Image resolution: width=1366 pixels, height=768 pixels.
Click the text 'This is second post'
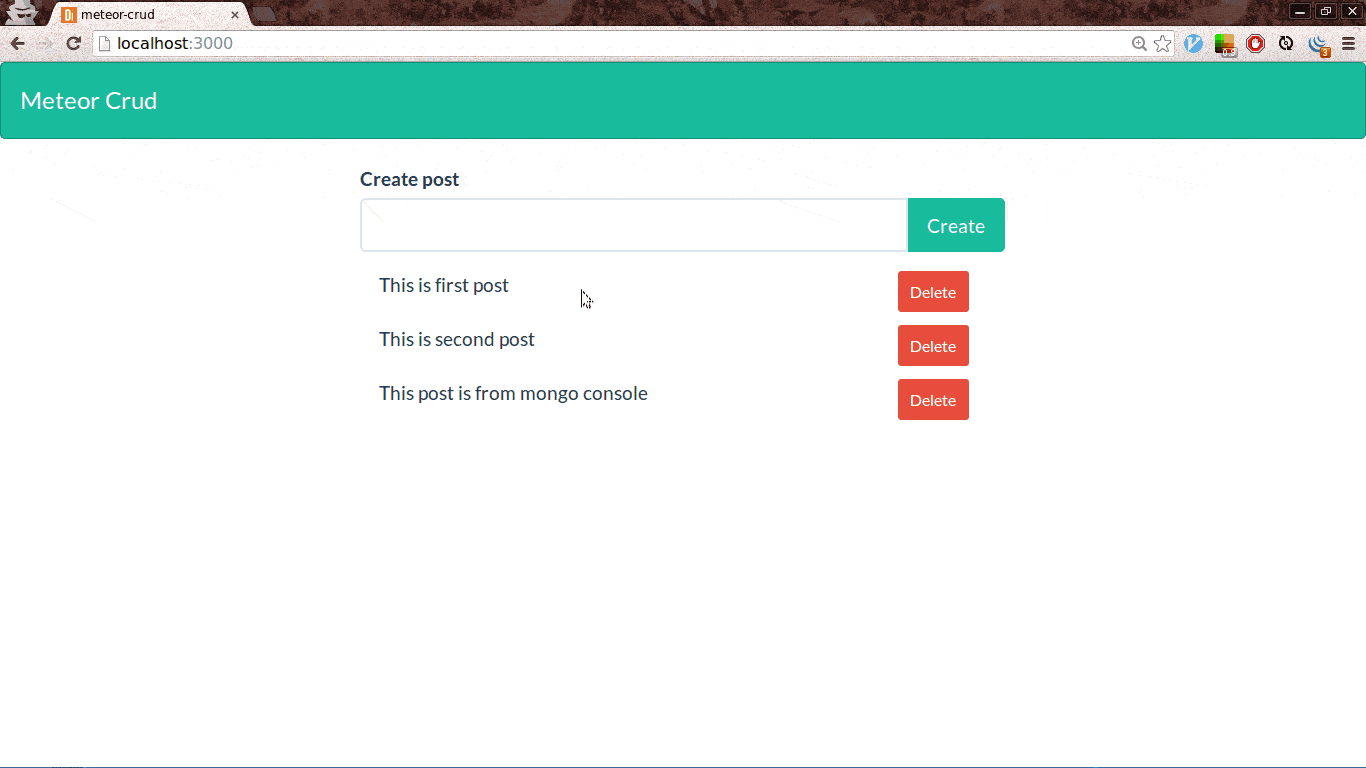(x=457, y=339)
